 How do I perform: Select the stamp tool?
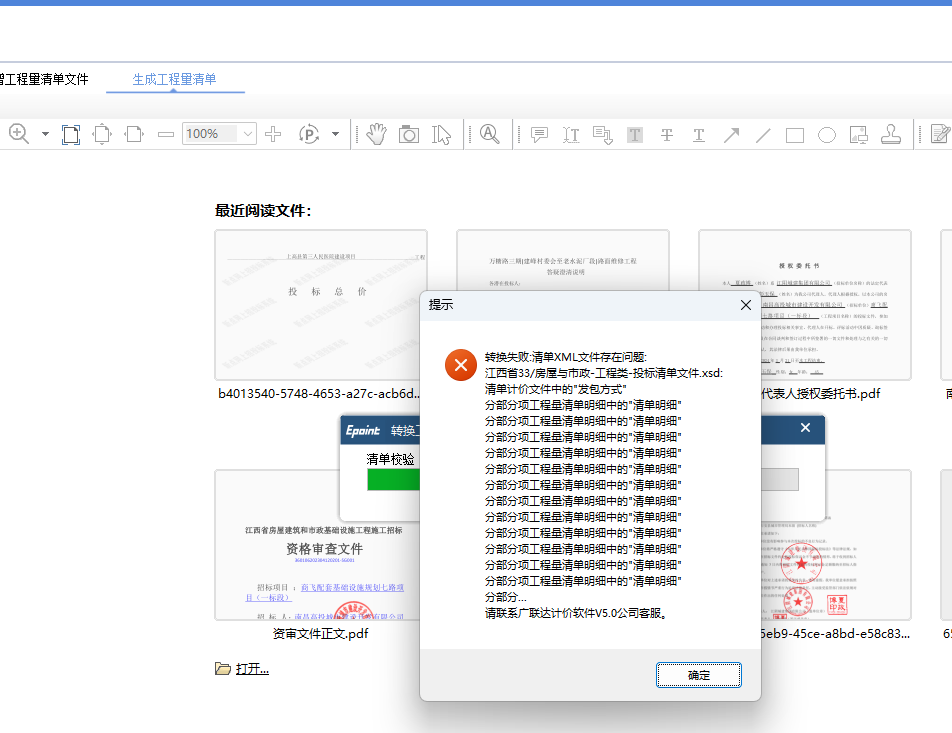pos(891,134)
